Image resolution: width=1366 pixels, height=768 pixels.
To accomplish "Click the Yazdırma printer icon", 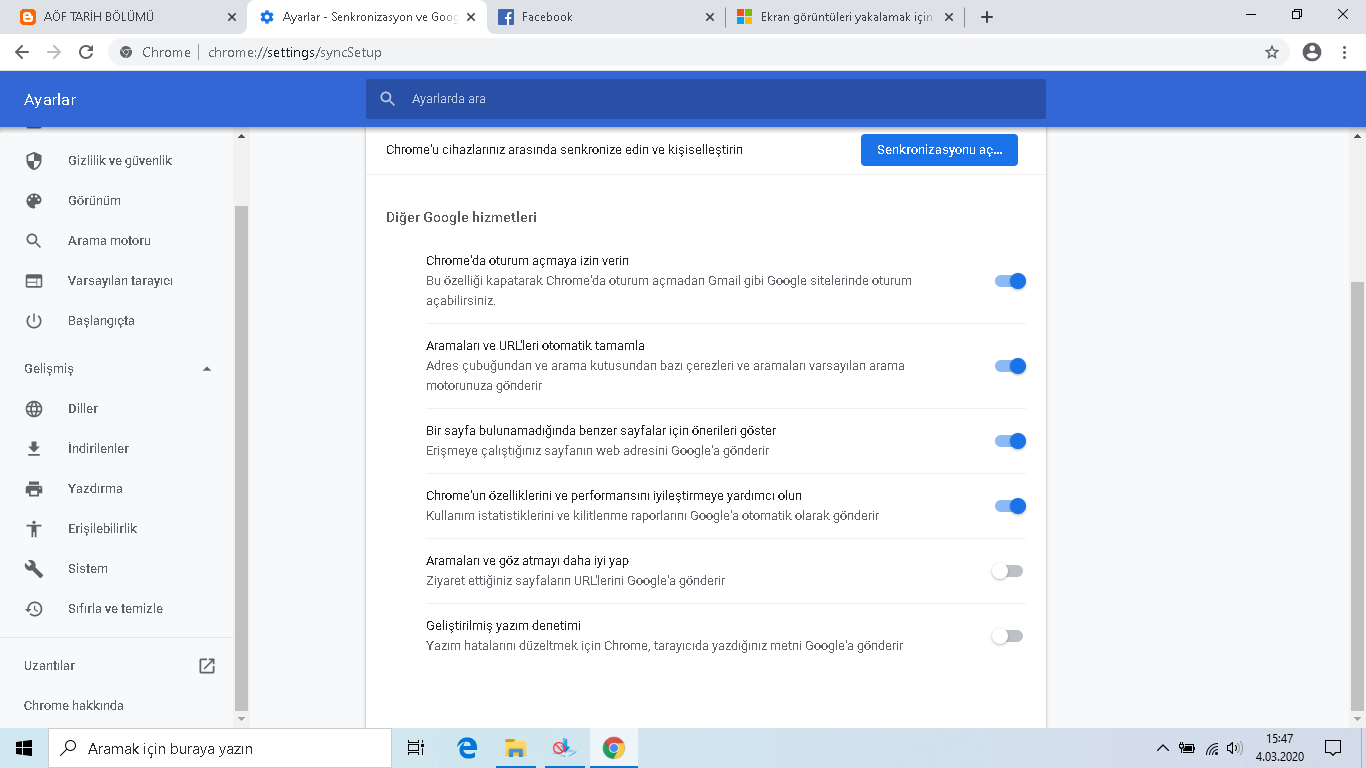I will (x=34, y=489).
